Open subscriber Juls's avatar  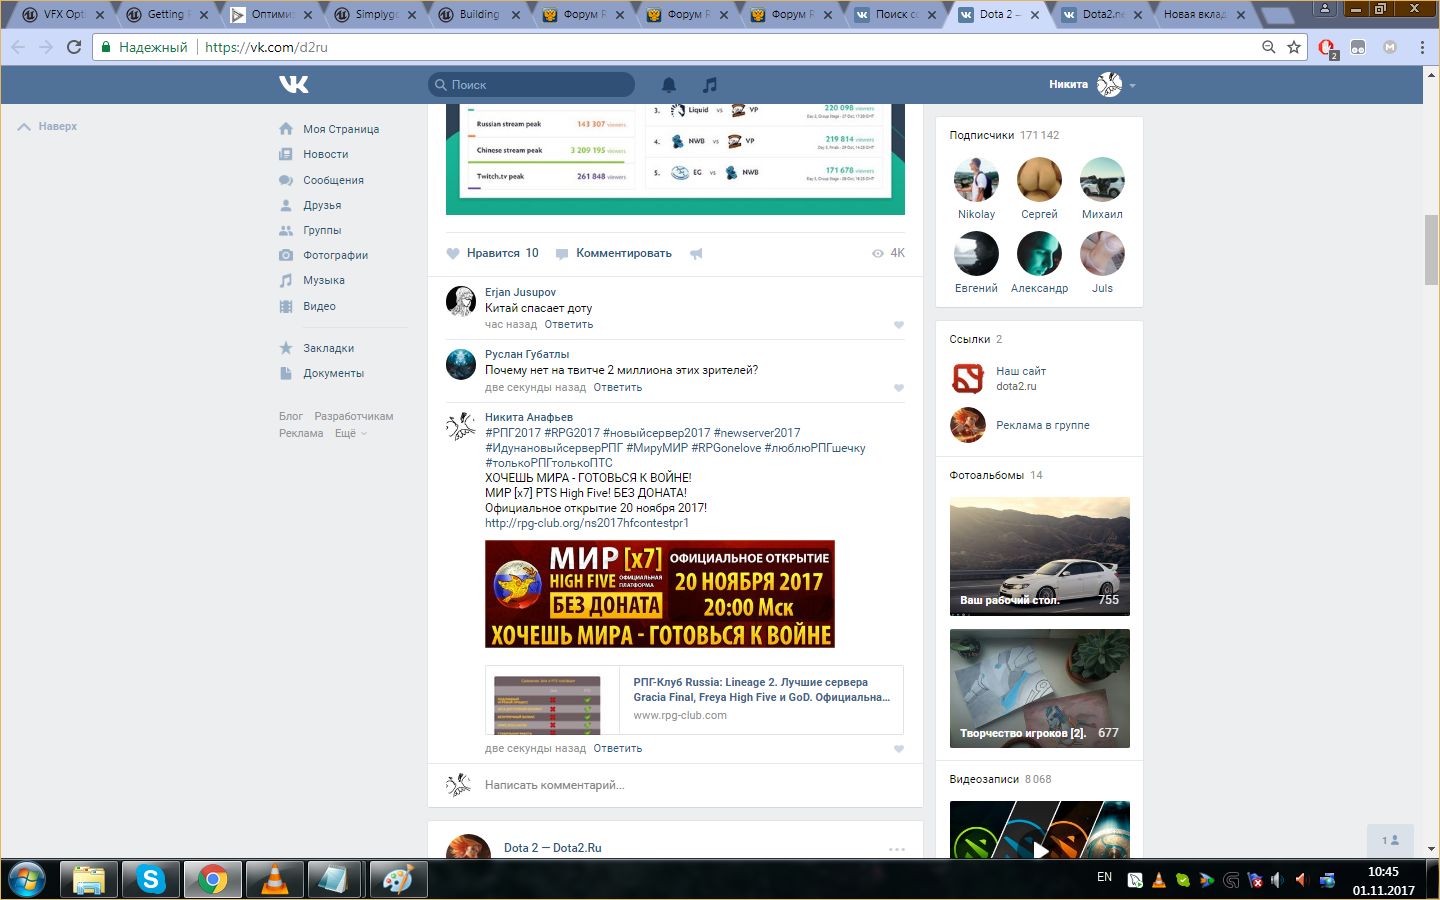[1102, 254]
